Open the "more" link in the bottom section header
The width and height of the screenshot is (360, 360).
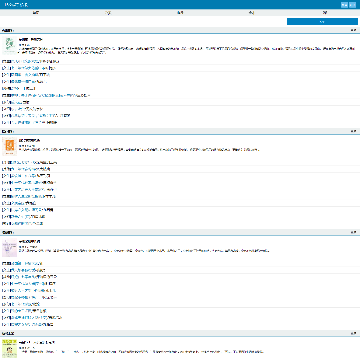[353, 333]
